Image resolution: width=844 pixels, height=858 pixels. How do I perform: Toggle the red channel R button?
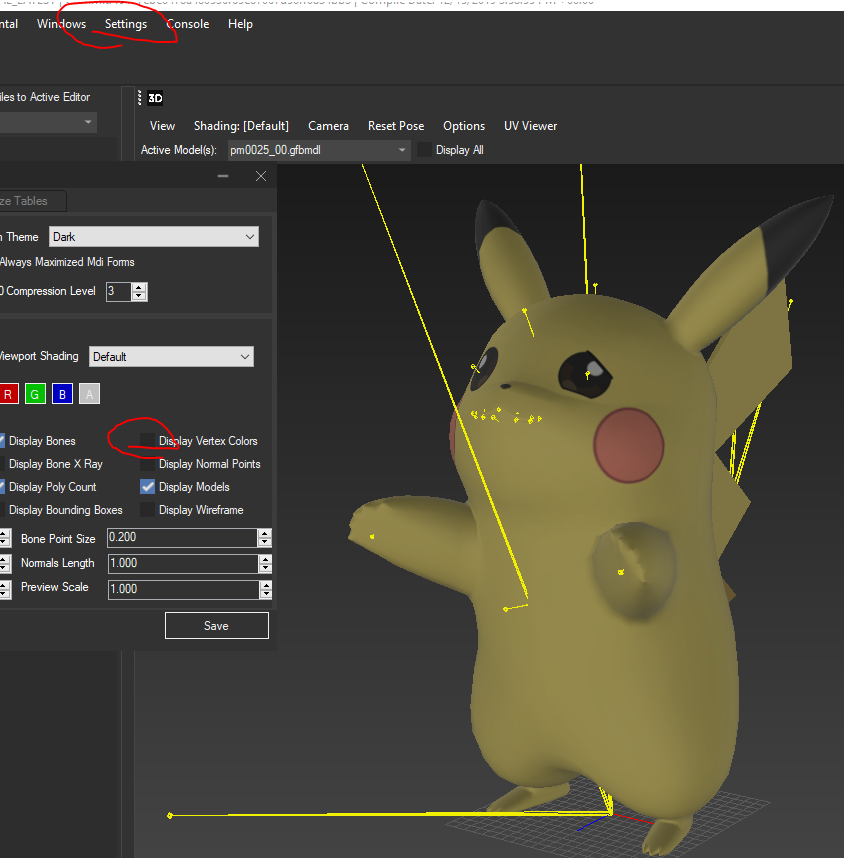click(x=8, y=394)
